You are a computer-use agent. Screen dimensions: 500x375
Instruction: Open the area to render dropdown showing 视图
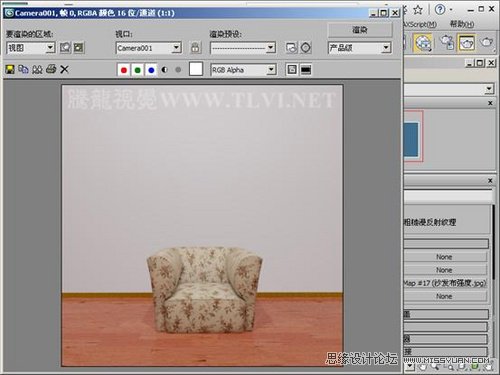[31, 48]
